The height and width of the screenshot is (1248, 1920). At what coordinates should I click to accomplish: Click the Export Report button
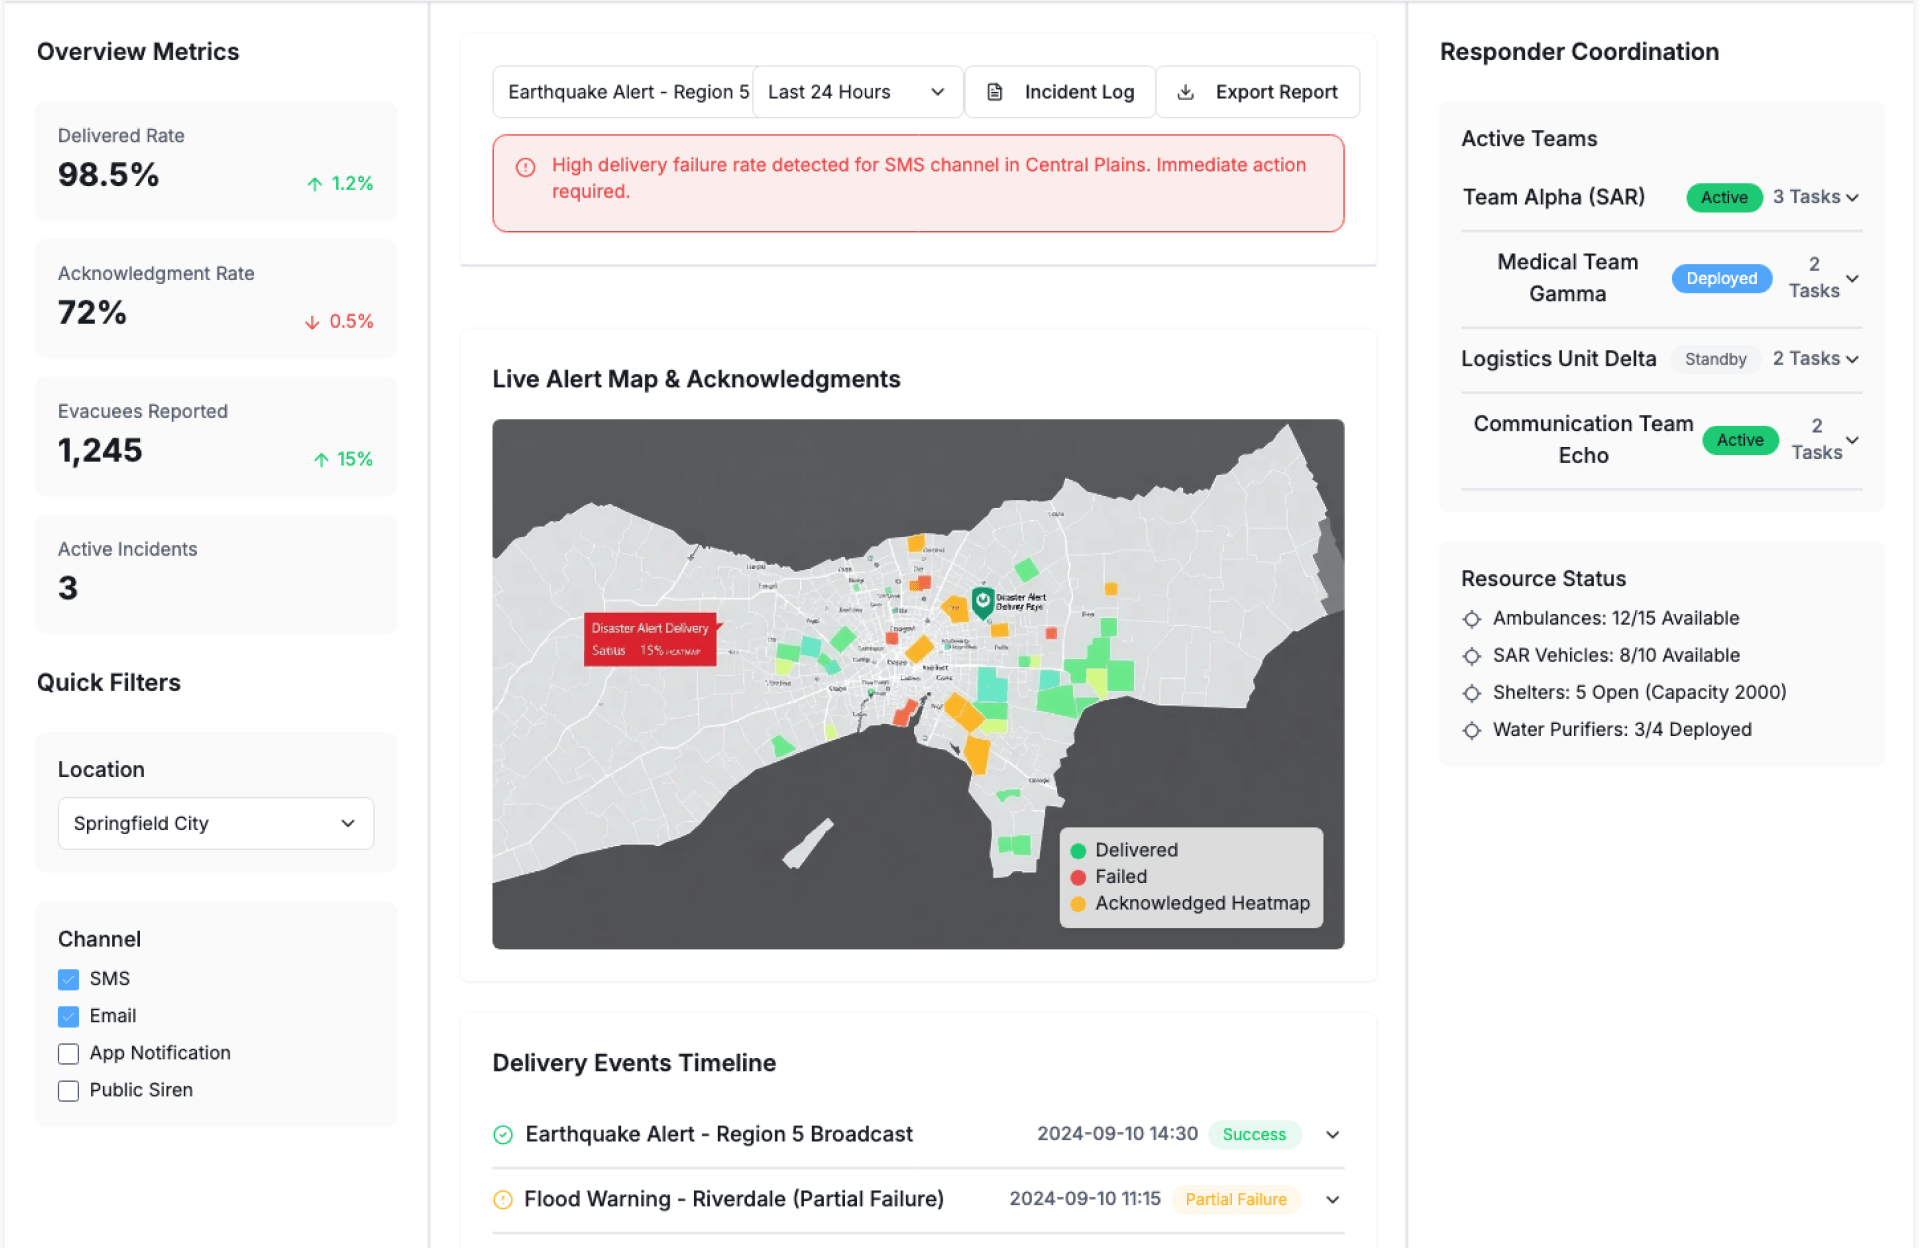pyautogui.click(x=1257, y=92)
